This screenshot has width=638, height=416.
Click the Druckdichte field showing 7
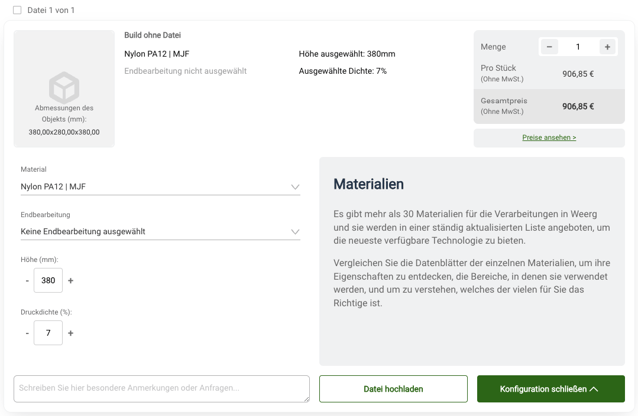(48, 333)
